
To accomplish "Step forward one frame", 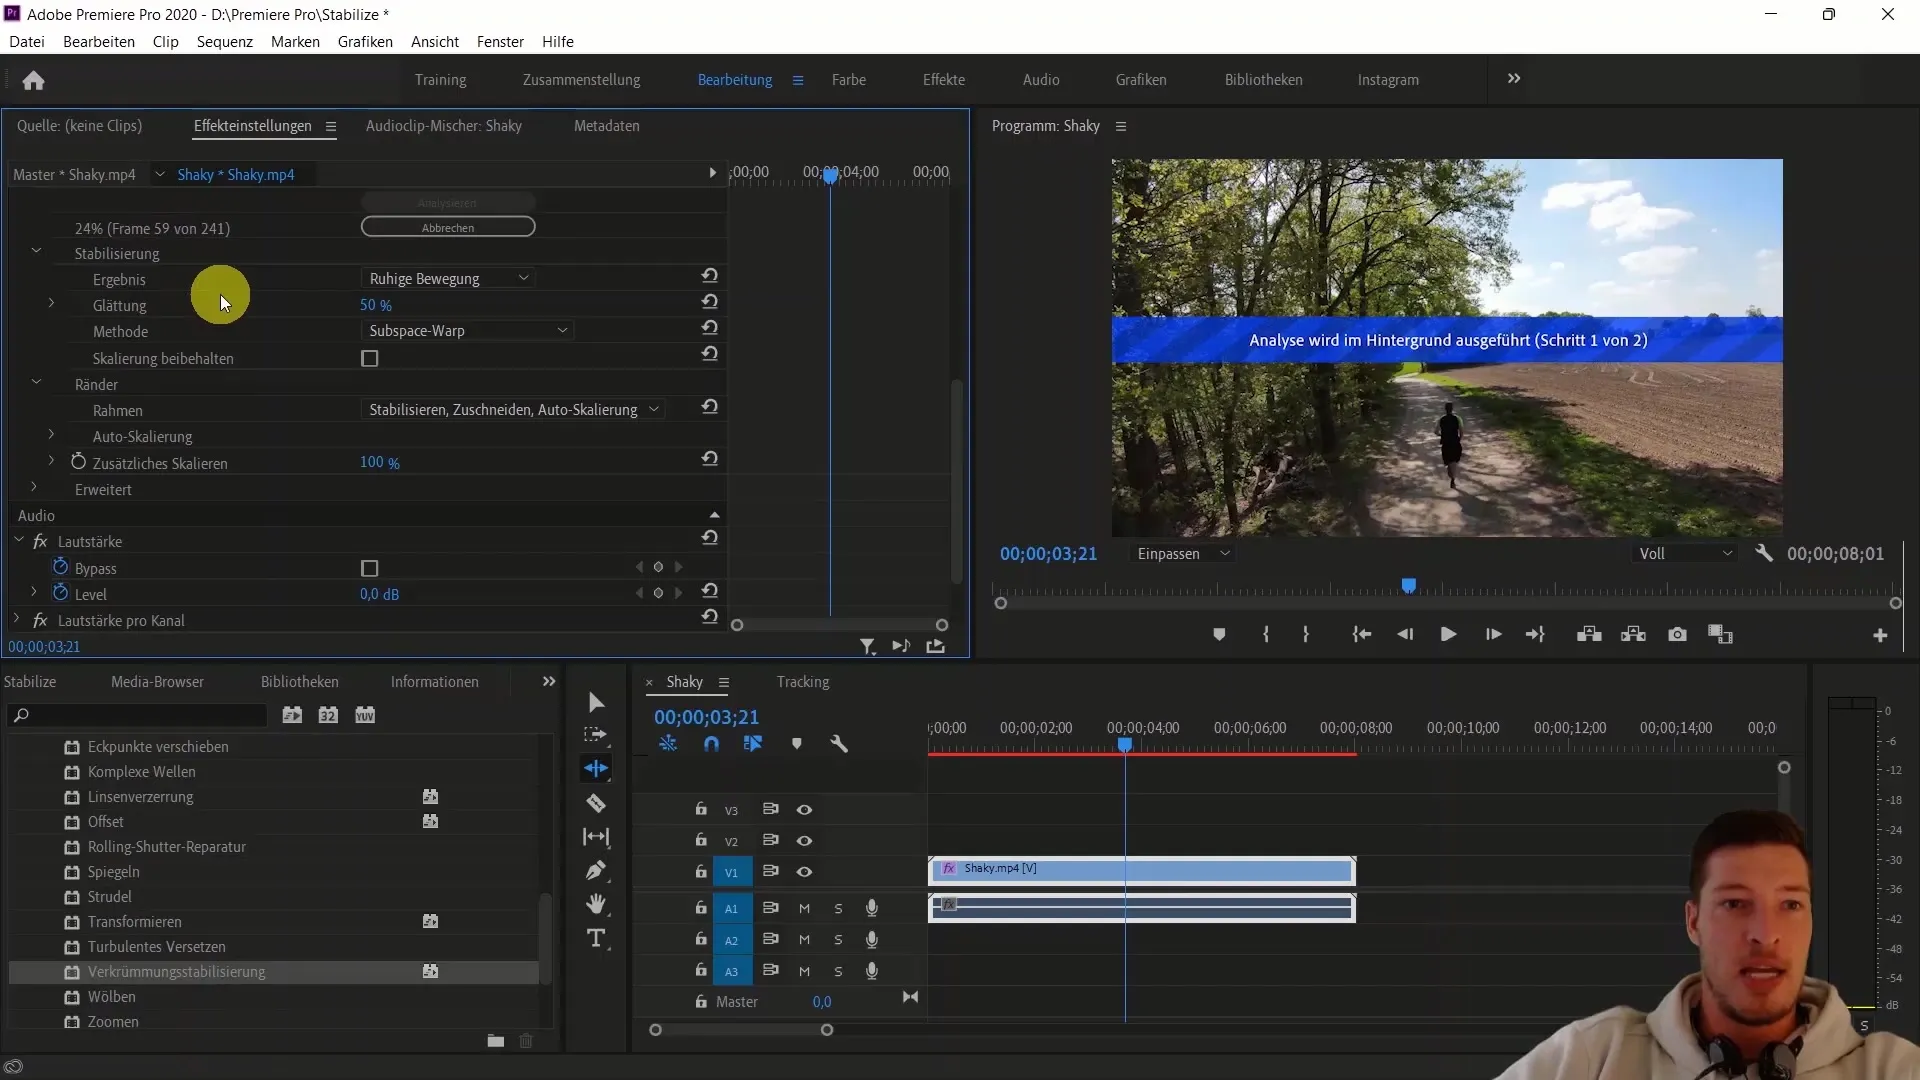I will [1493, 635].
